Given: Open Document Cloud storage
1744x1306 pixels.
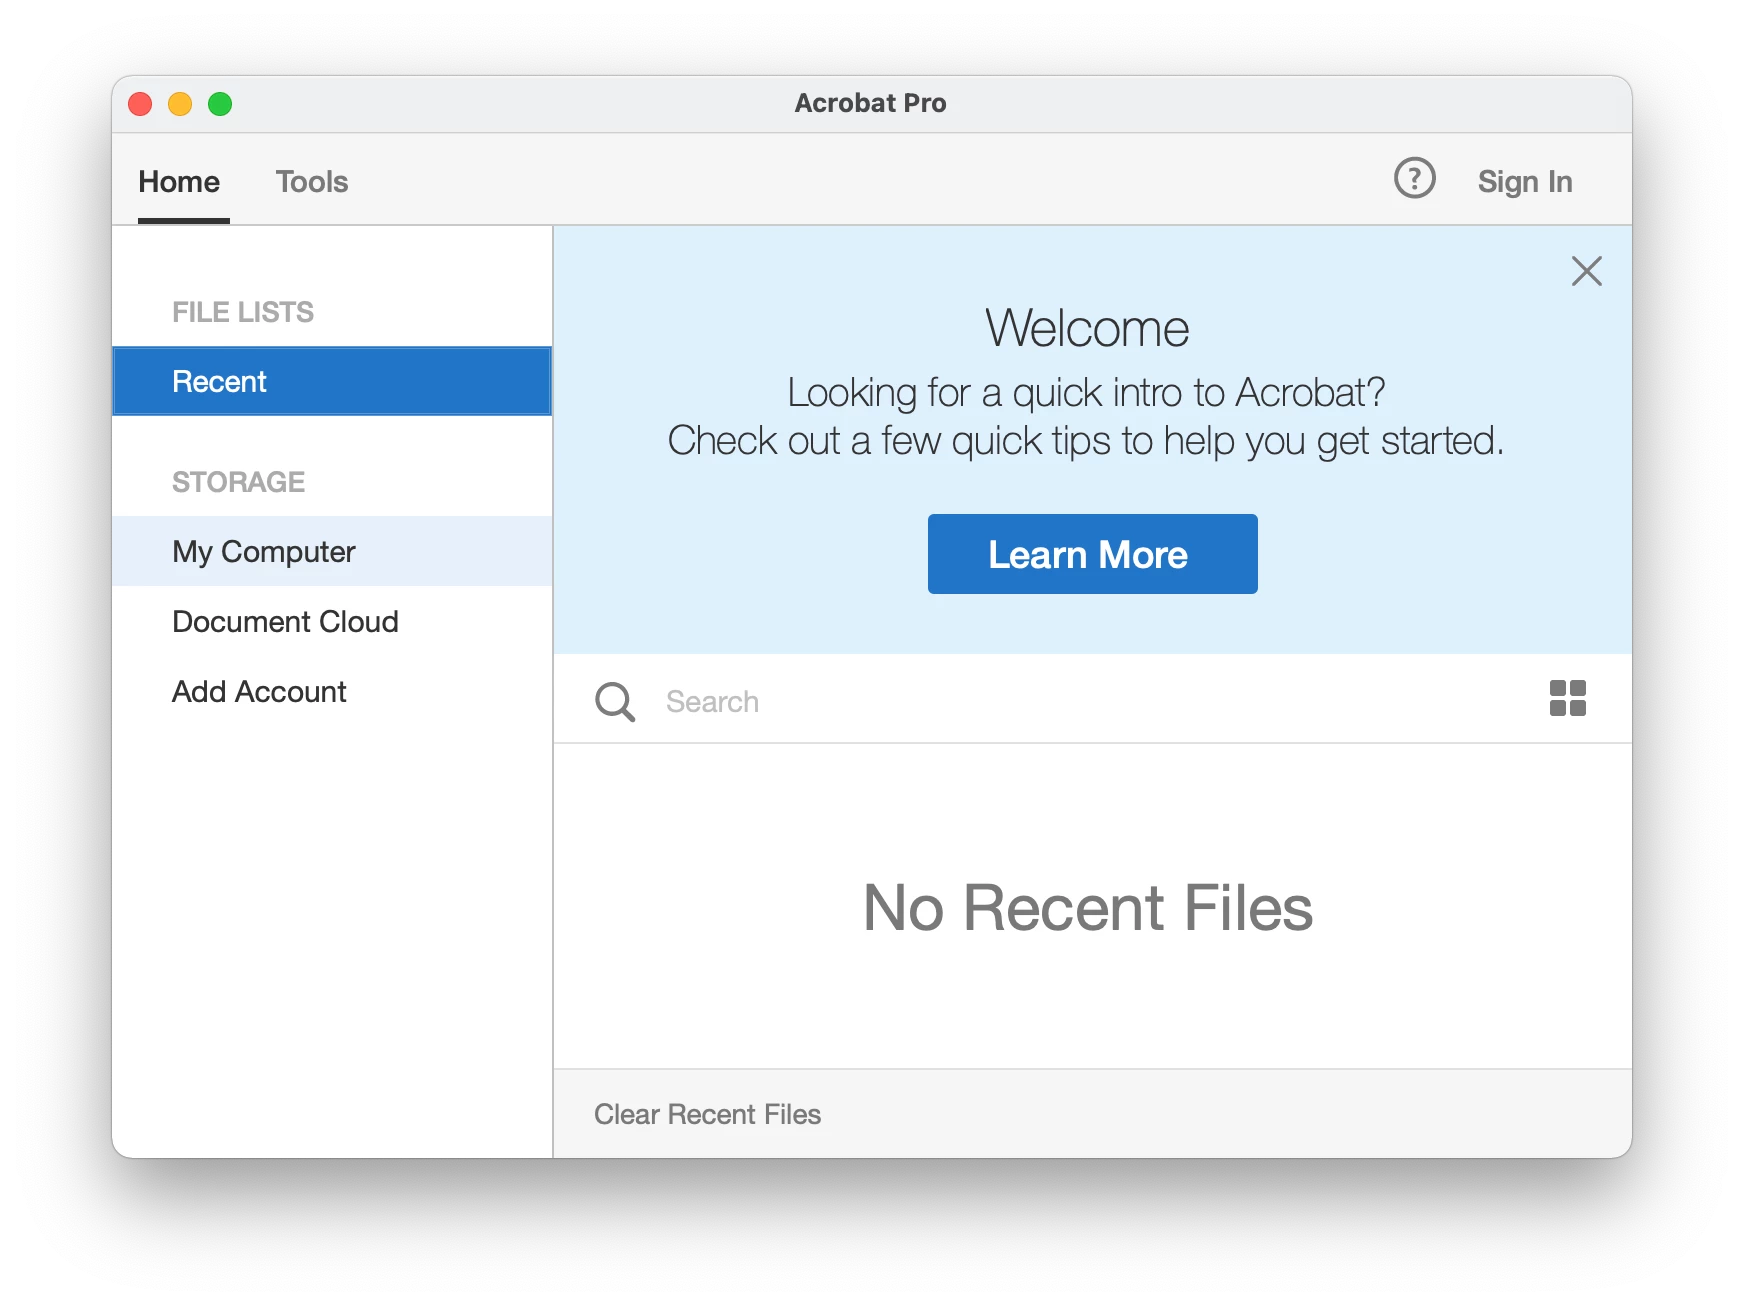Looking at the screenshot, I should (x=332, y=621).
